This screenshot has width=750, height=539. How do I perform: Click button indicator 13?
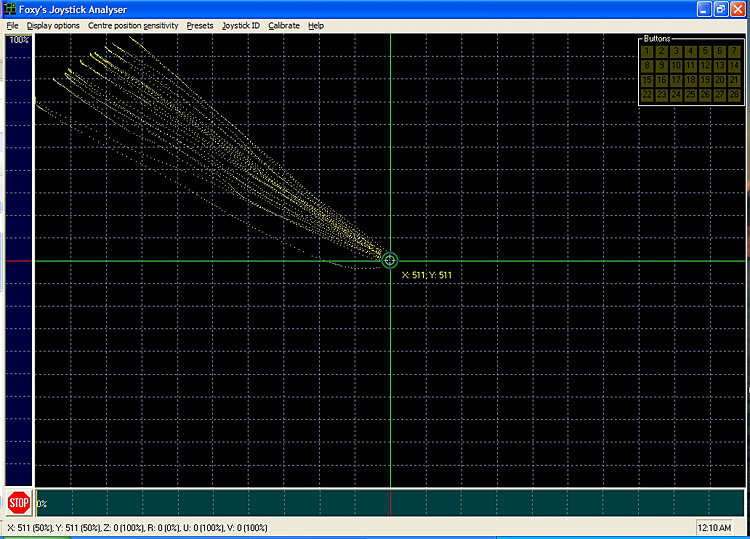720,66
